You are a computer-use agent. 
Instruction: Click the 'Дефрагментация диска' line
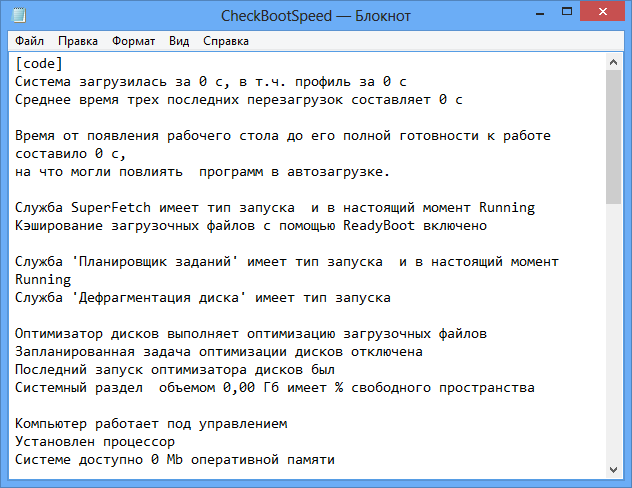point(203,298)
